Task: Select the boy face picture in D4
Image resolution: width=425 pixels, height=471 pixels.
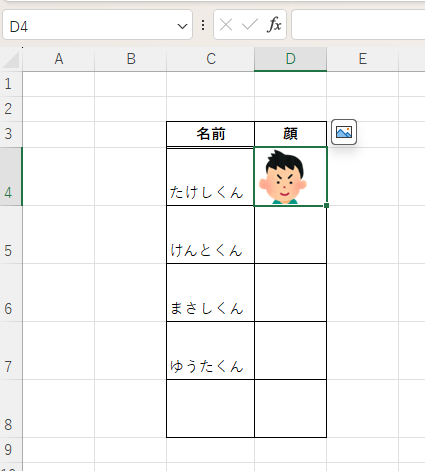Action: [284, 177]
